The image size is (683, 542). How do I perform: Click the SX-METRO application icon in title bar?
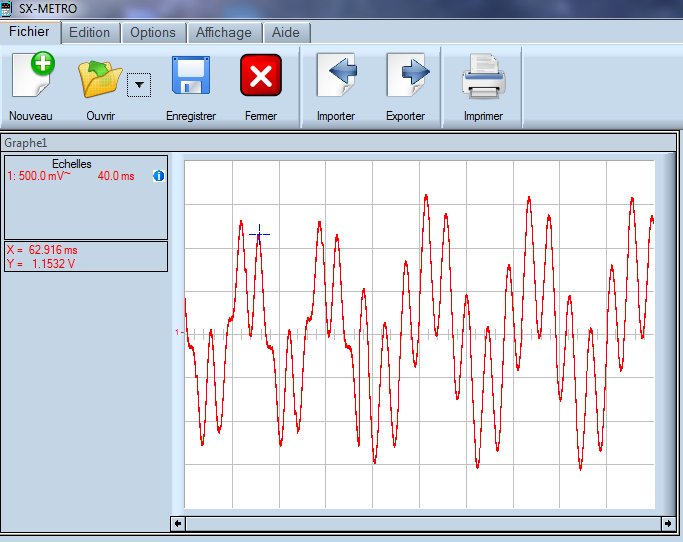(x=6, y=8)
